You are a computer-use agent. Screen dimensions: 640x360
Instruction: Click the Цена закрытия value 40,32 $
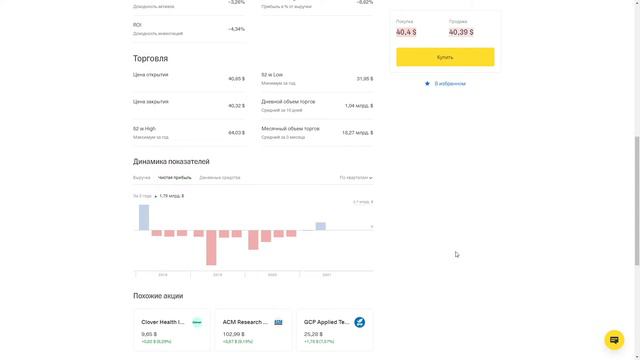coord(237,106)
